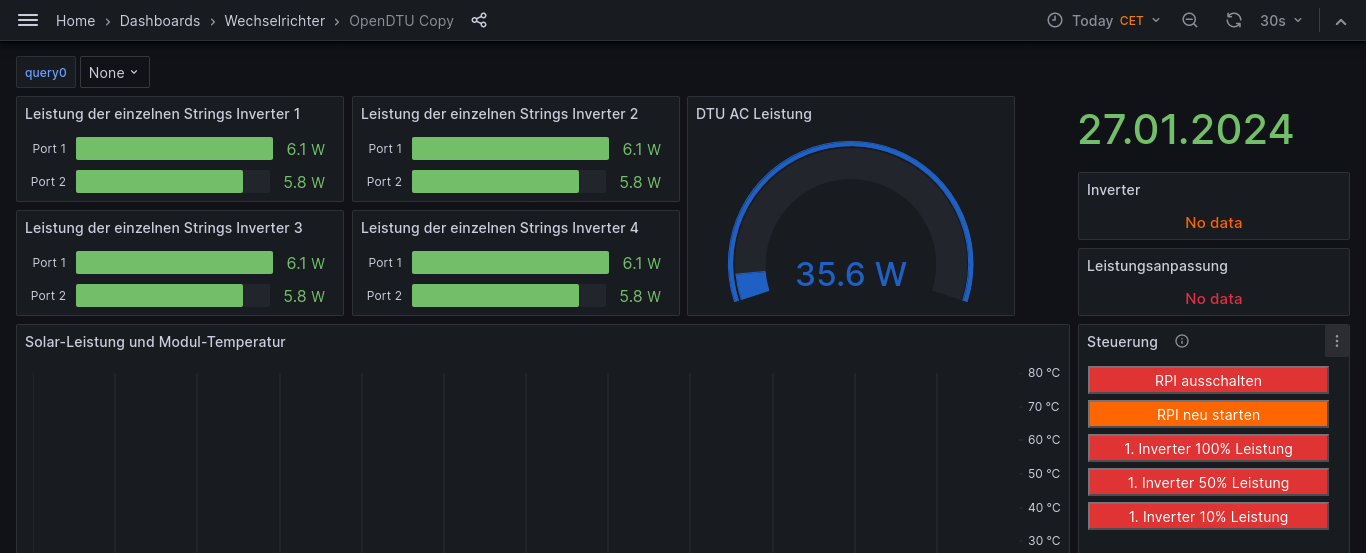Go to Home breadcrumb
This screenshot has width=1366, height=553.
click(x=75, y=21)
